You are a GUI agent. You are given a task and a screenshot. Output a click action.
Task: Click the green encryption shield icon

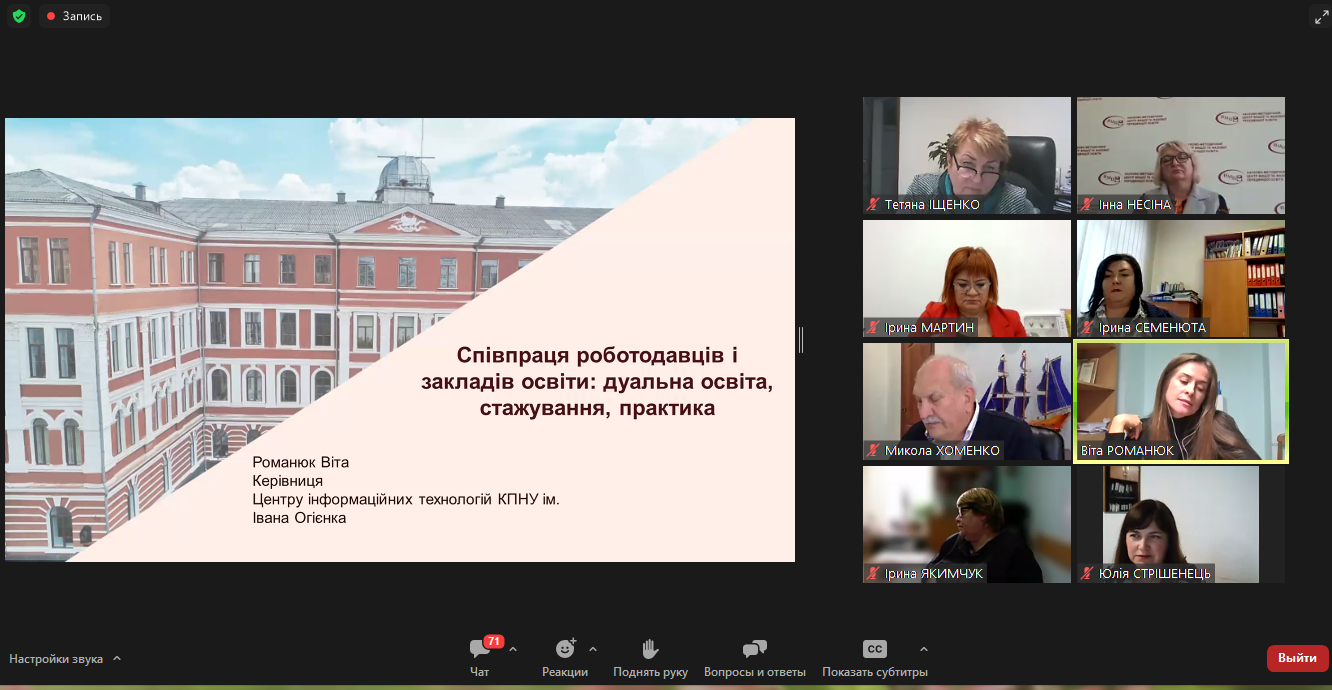[18, 16]
